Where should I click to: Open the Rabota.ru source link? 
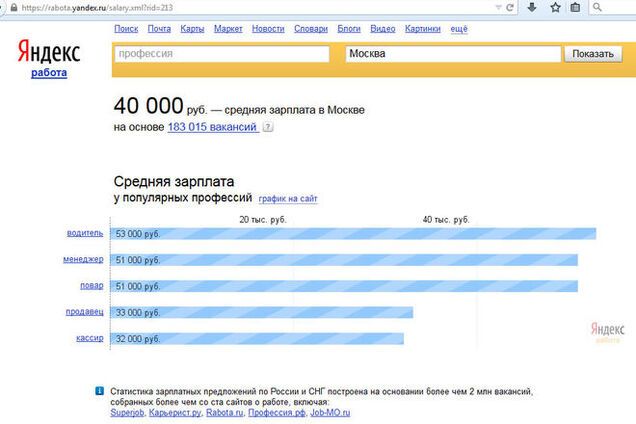point(225,413)
